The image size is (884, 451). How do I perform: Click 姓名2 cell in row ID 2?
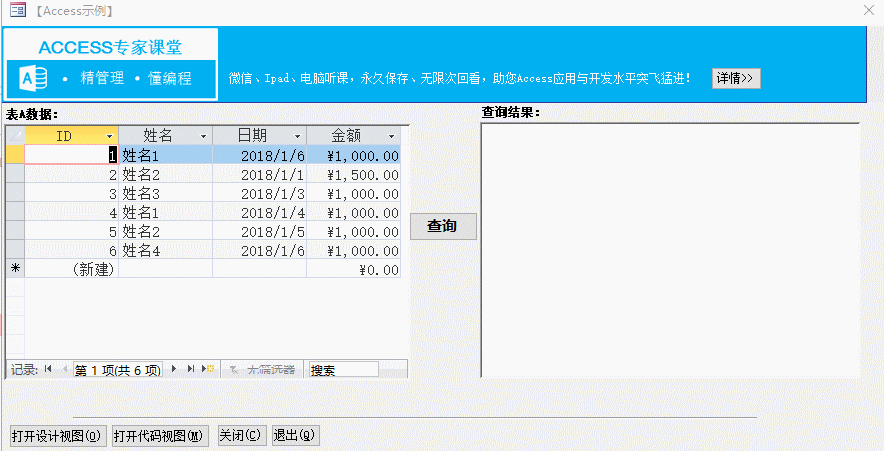pyautogui.click(x=166, y=174)
